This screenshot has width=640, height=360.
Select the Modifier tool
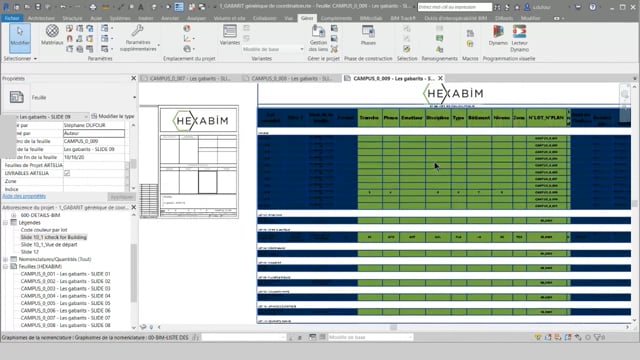pos(20,38)
